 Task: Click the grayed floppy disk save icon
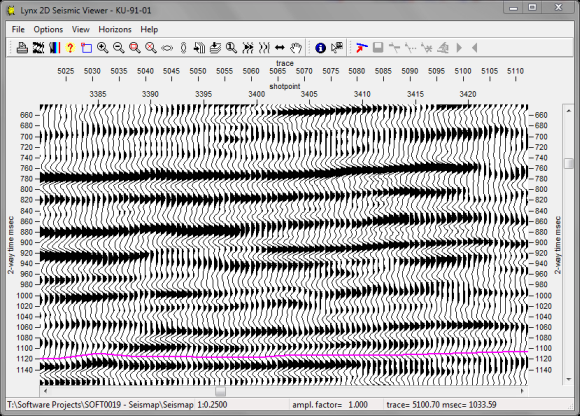click(x=378, y=48)
